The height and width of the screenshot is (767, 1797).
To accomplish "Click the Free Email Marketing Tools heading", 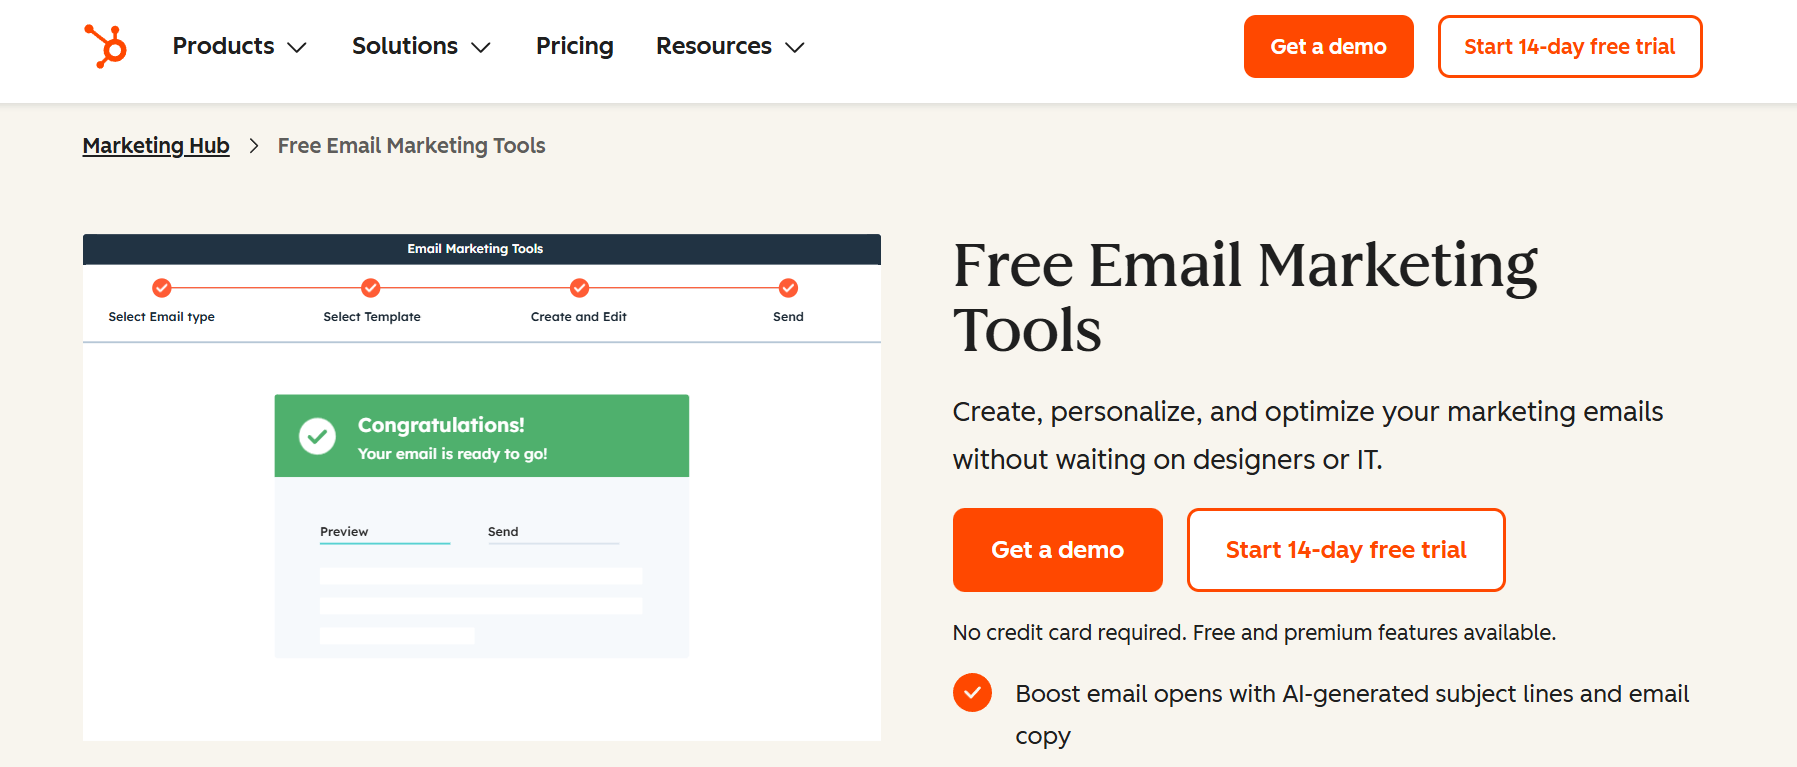I will click(x=1245, y=297).
